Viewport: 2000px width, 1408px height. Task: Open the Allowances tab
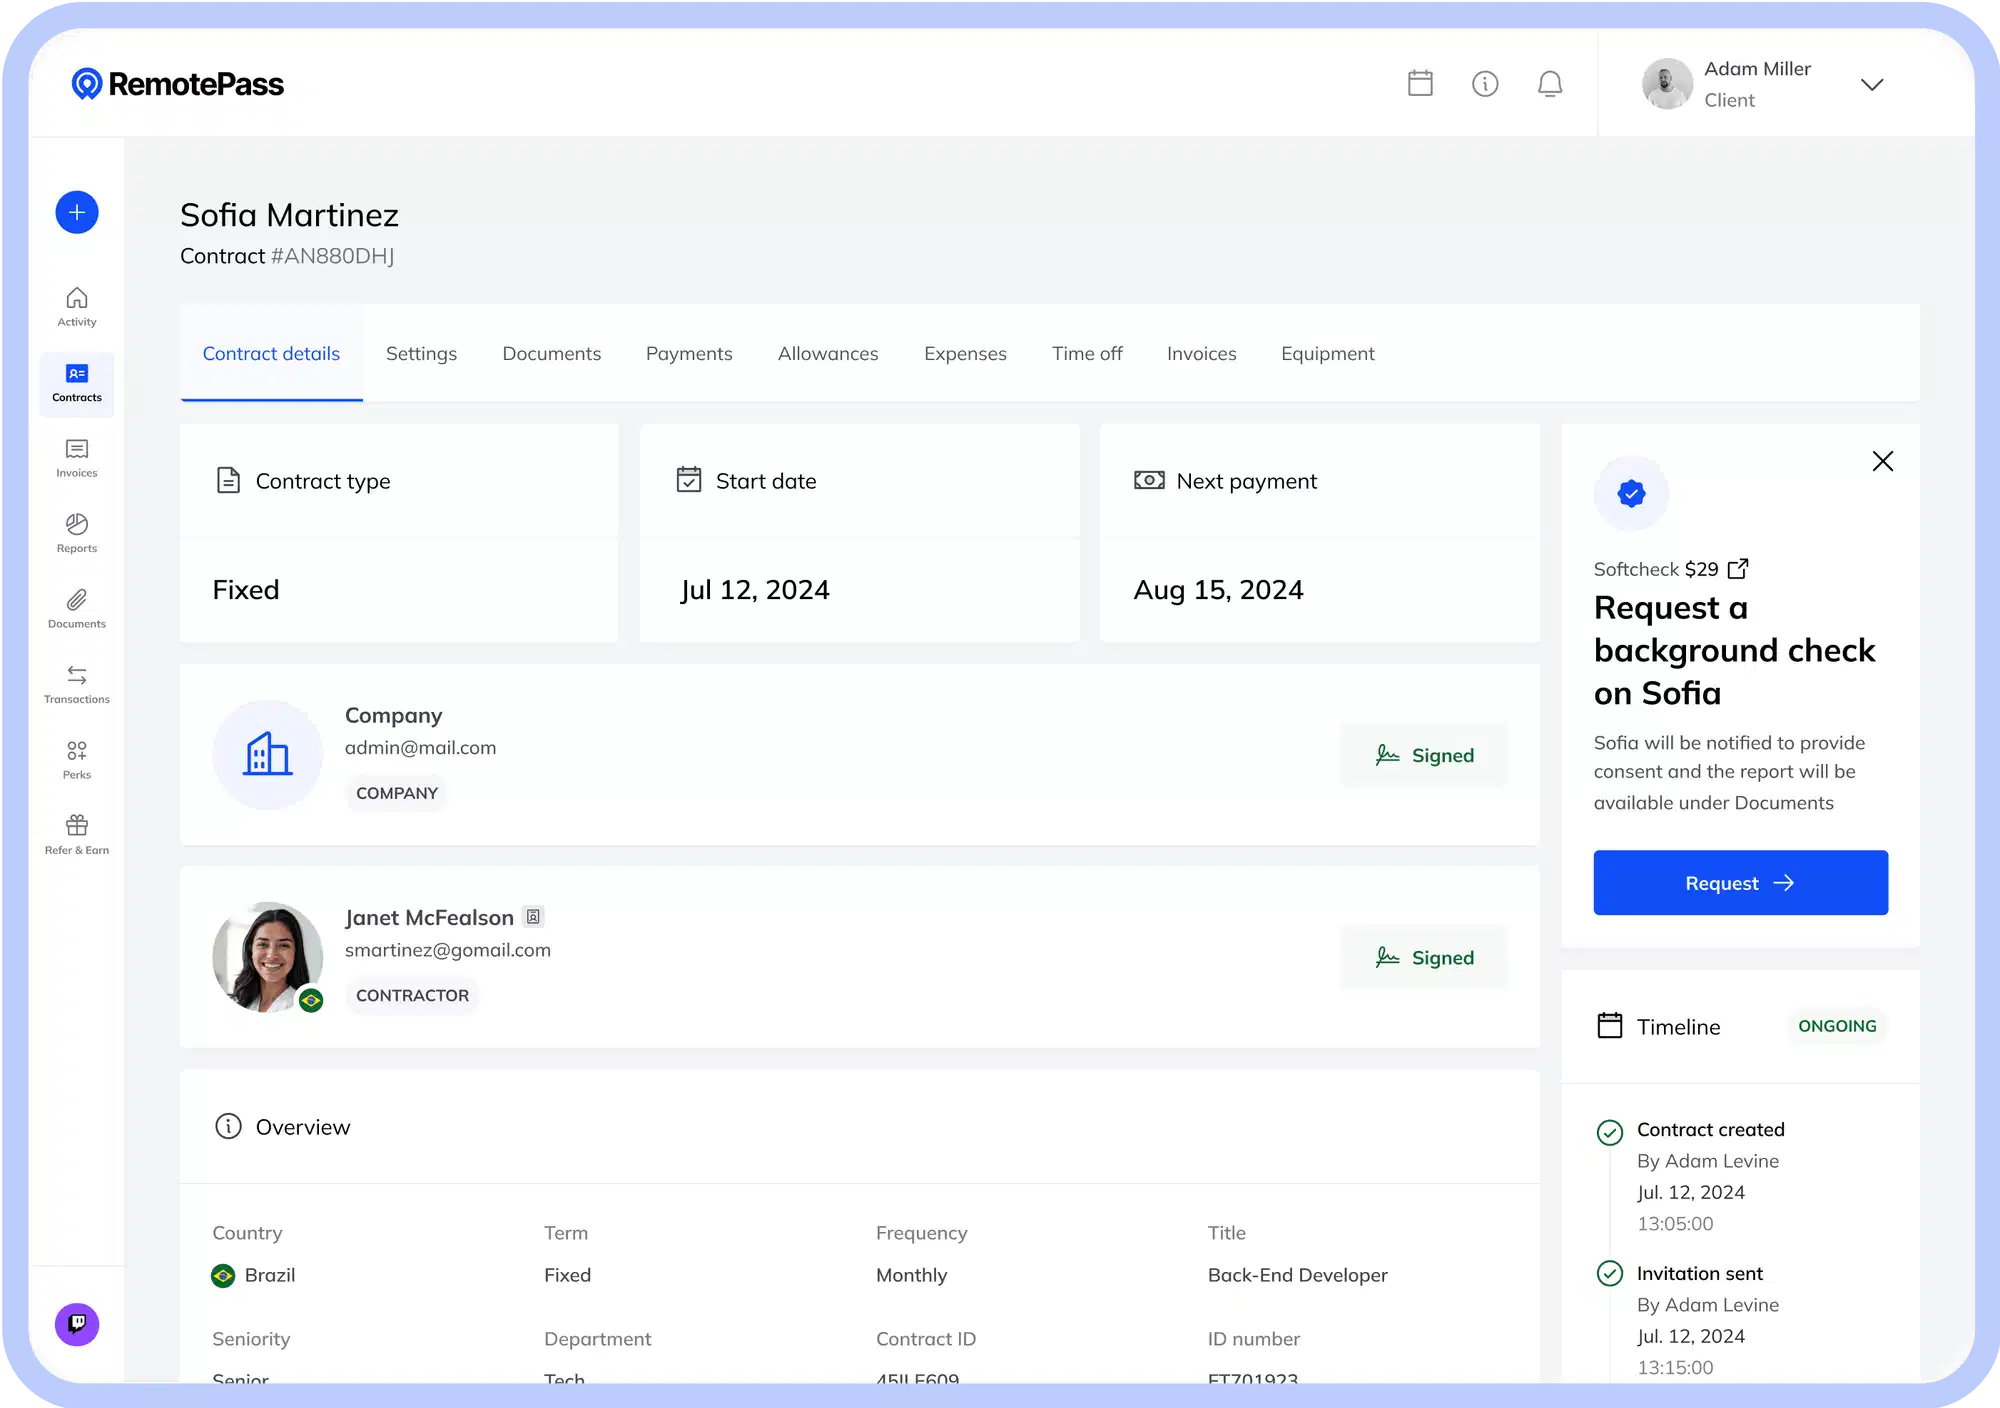828,353
